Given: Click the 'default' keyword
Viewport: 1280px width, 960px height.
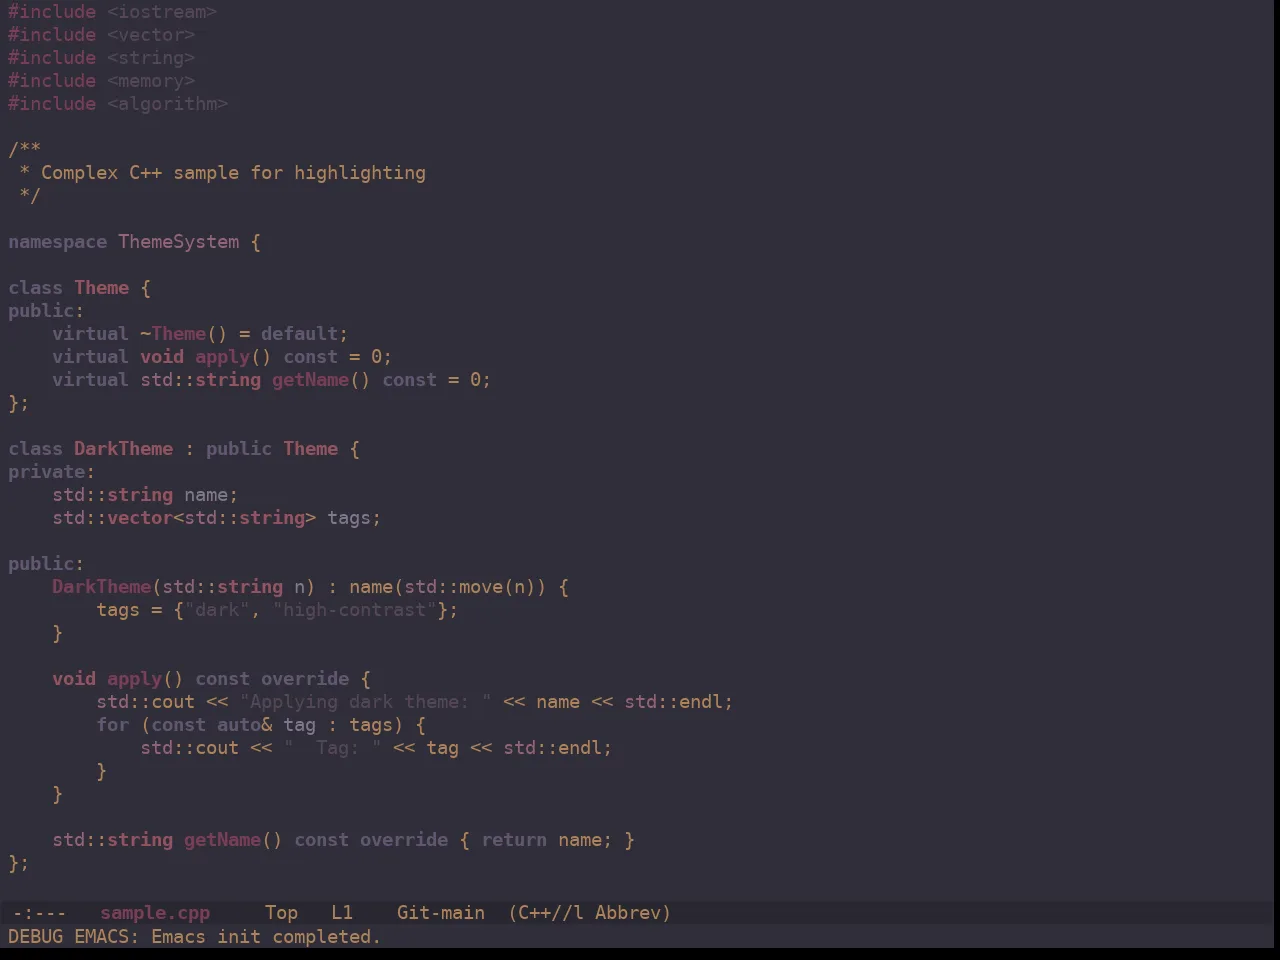Looking at the screenshot, I should (299, 334).
